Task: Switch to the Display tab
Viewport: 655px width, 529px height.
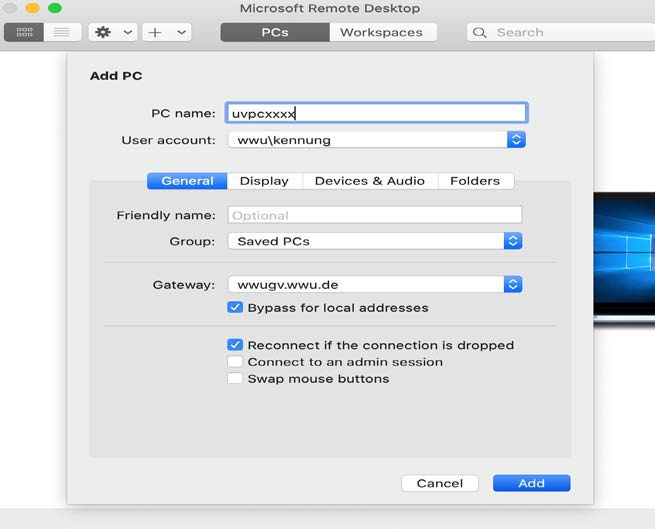Action: pos(264,181)
